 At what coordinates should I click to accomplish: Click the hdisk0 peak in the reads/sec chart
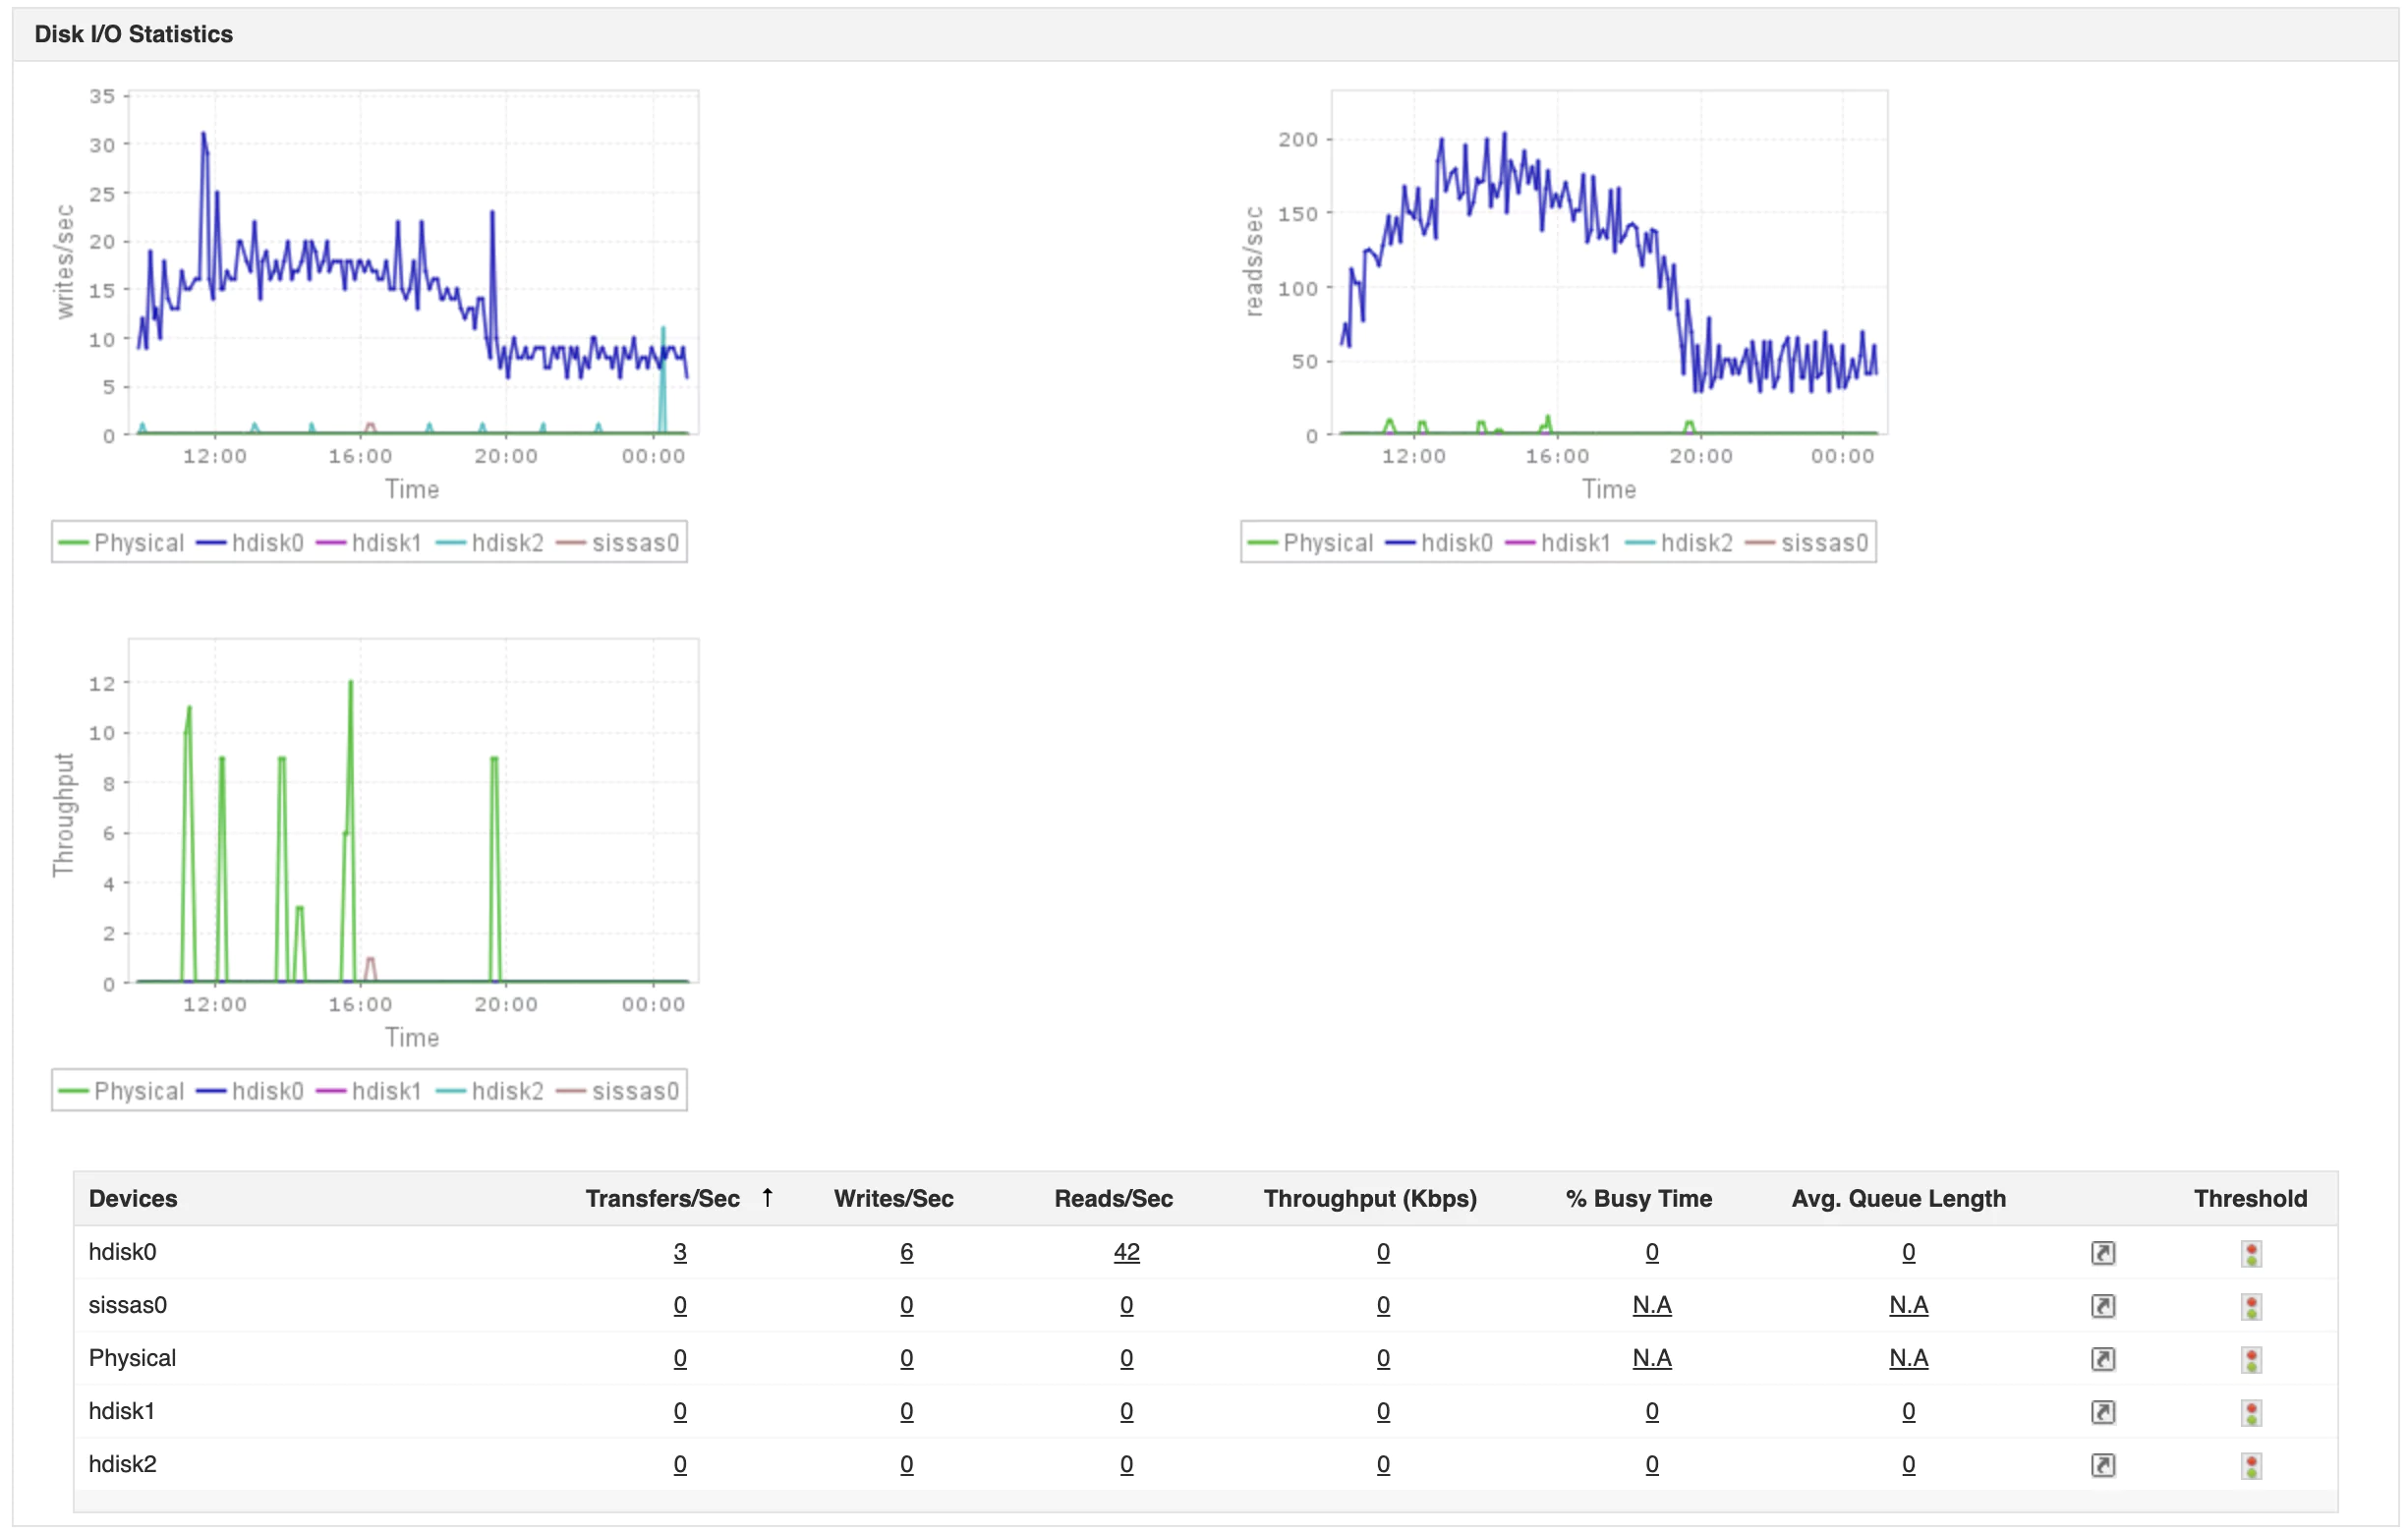[1504, 134]
